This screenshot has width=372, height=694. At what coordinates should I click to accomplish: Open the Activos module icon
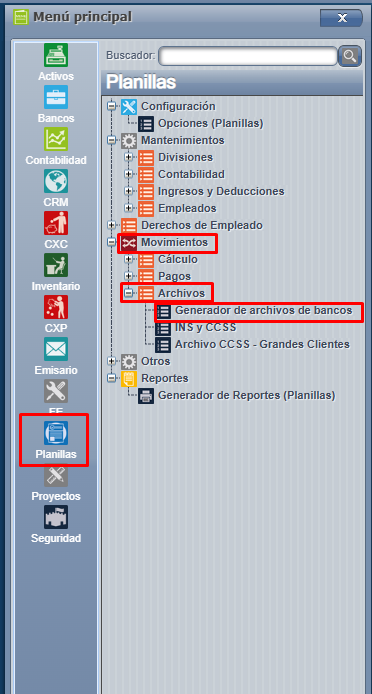pos(56,55)
